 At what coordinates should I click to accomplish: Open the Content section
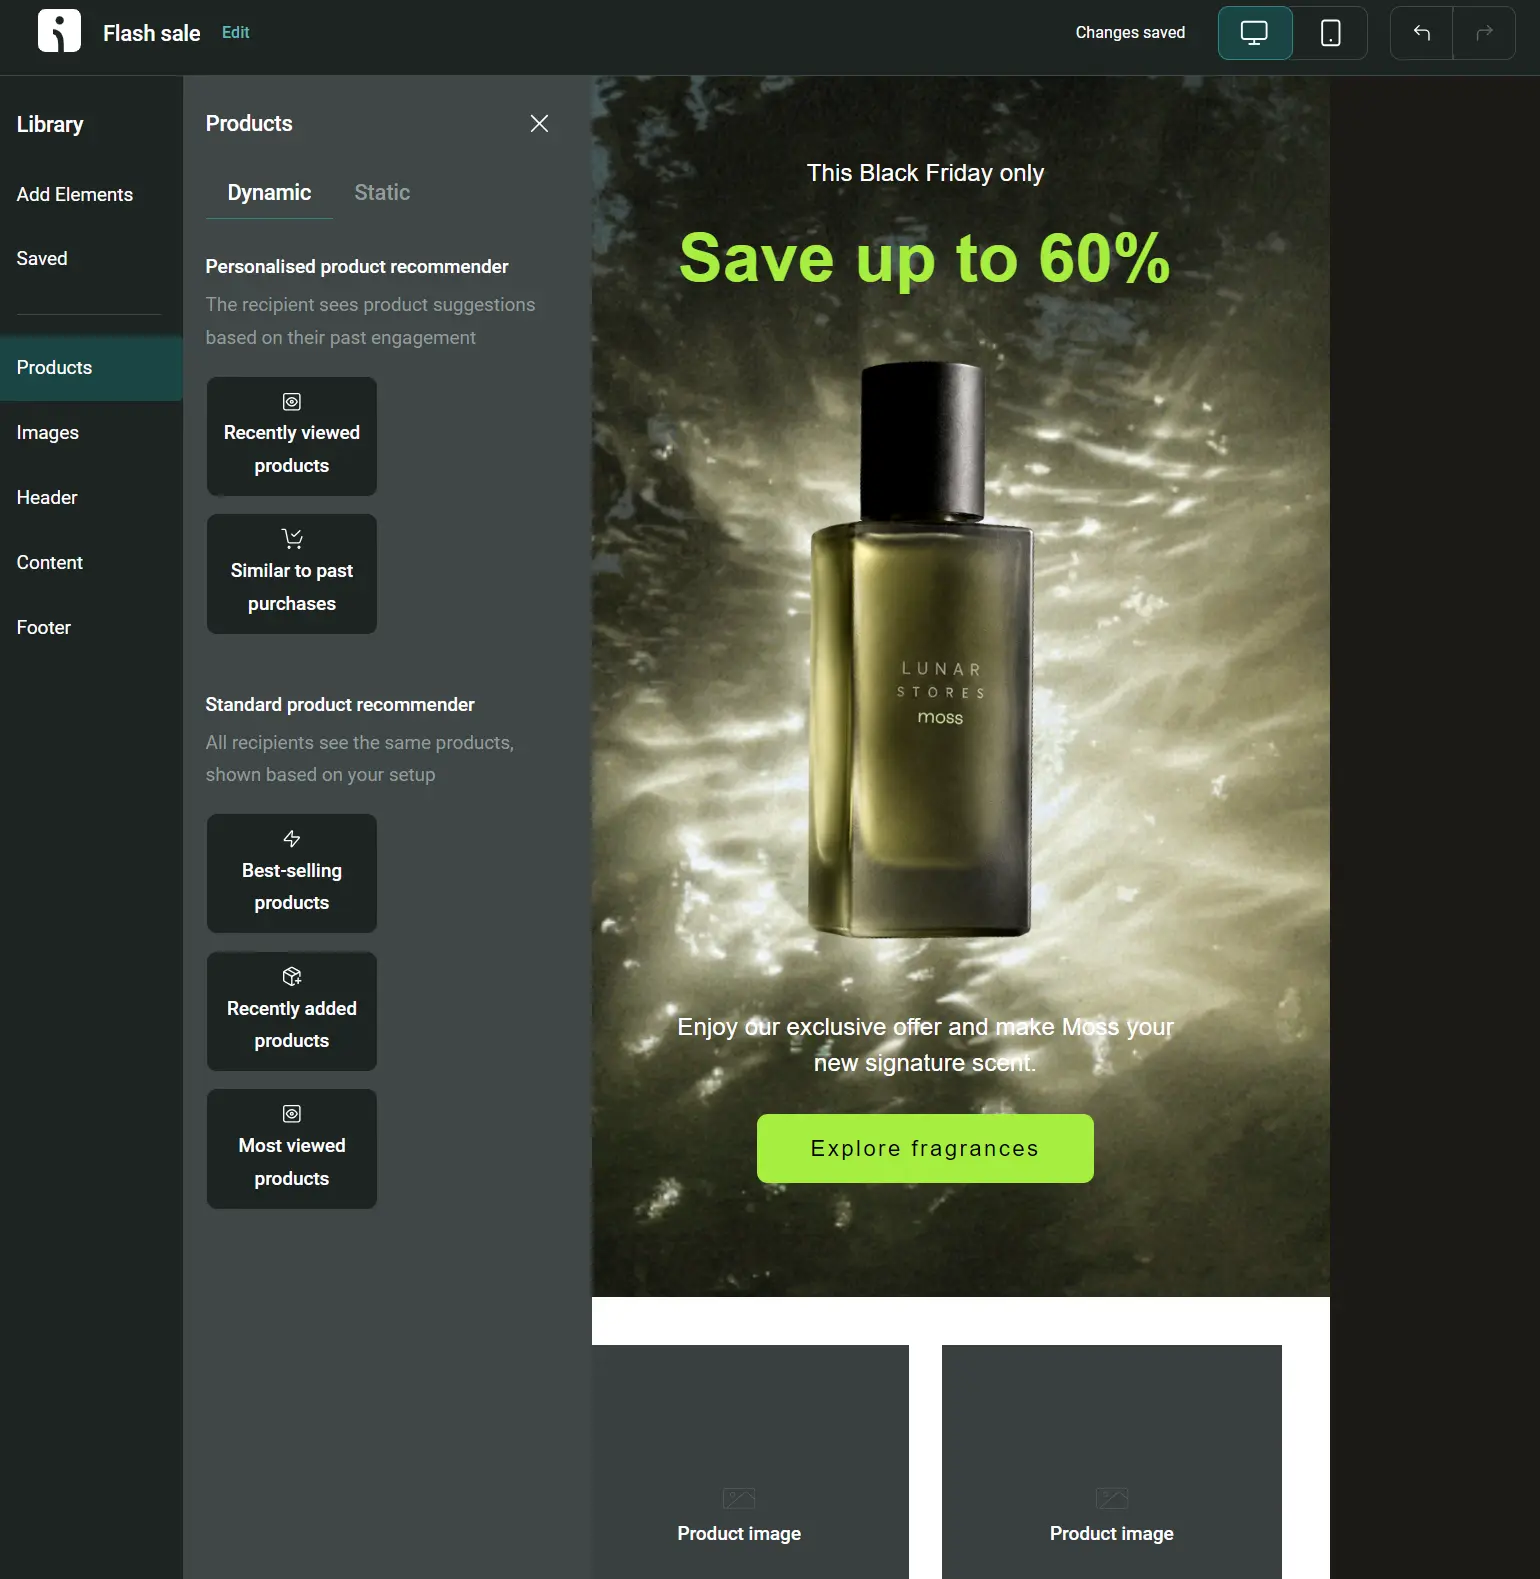[50, 563]
